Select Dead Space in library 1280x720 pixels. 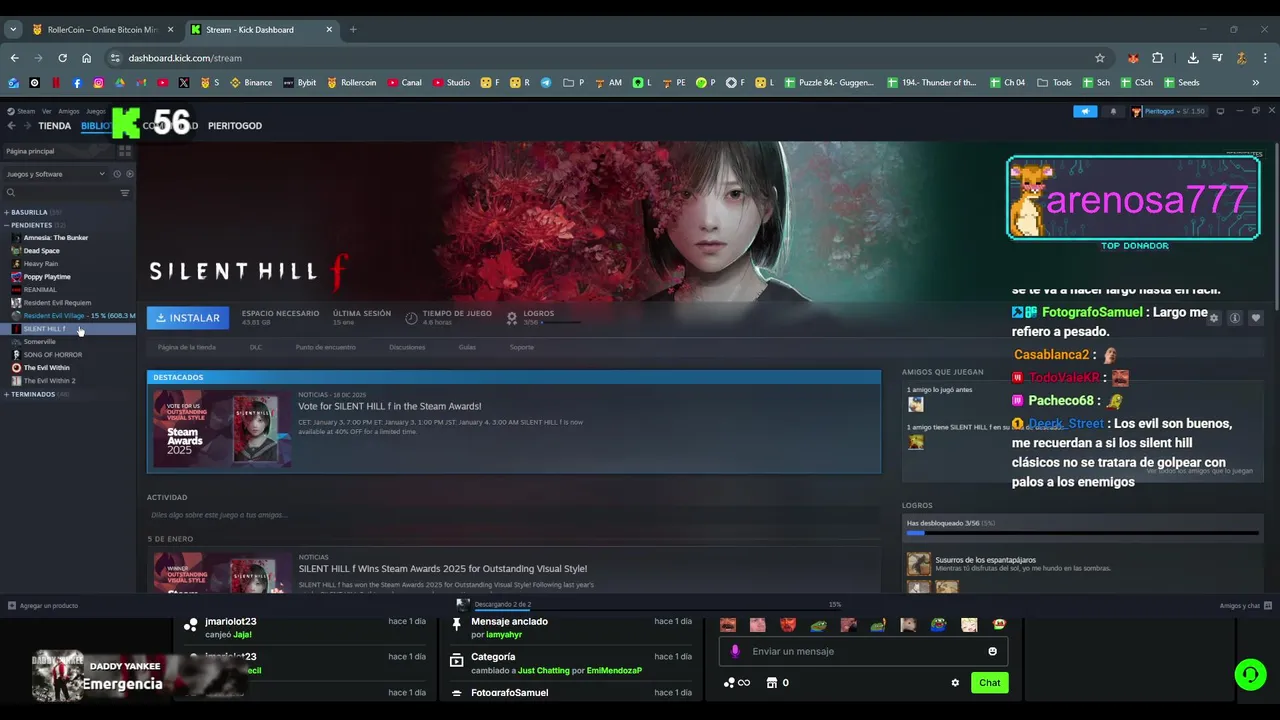point(42,251)
